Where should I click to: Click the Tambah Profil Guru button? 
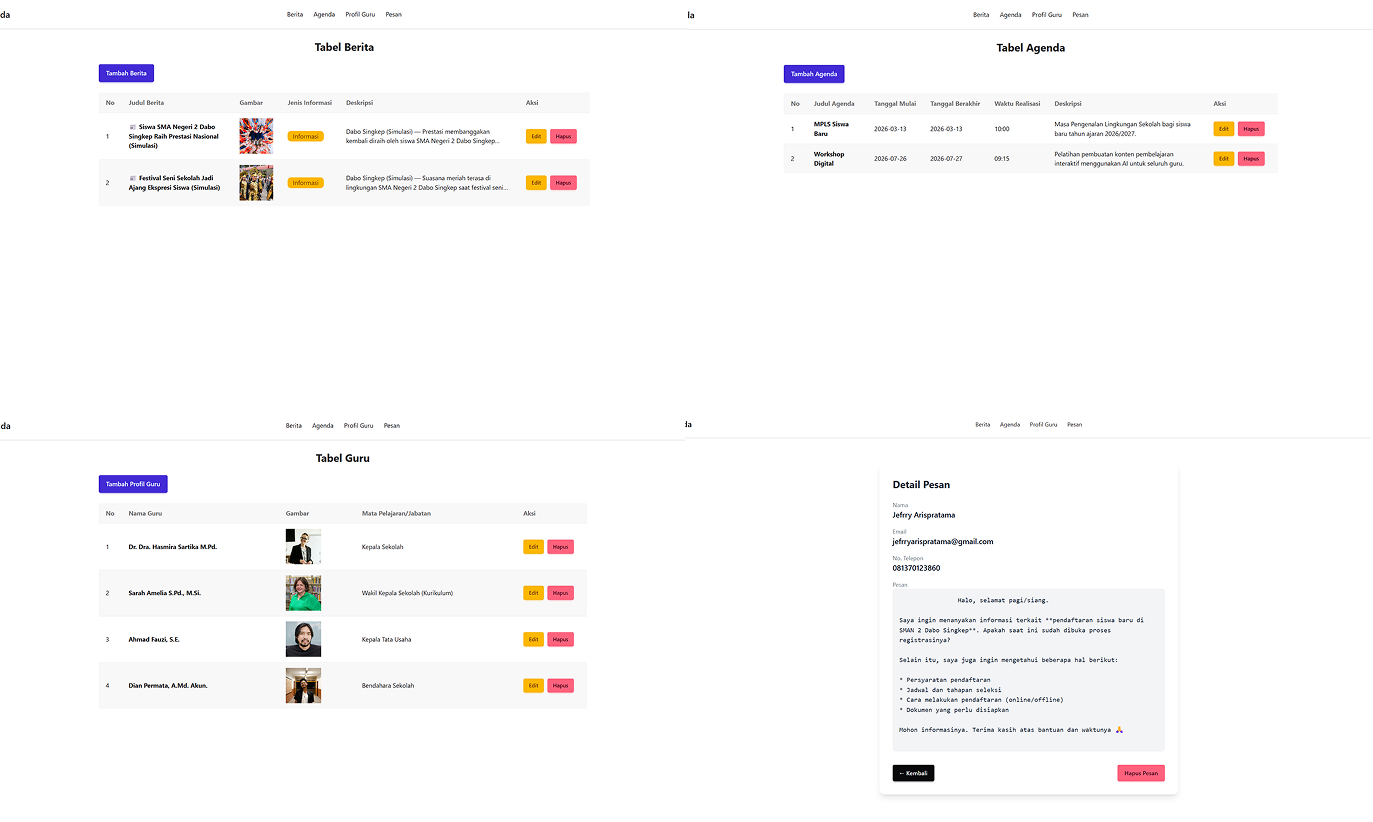tap(133, 484)
